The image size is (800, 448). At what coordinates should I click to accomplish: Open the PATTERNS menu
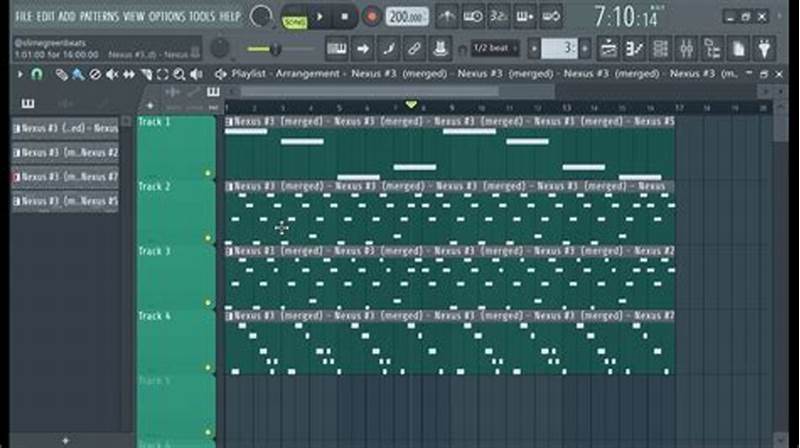pos(99,17)
